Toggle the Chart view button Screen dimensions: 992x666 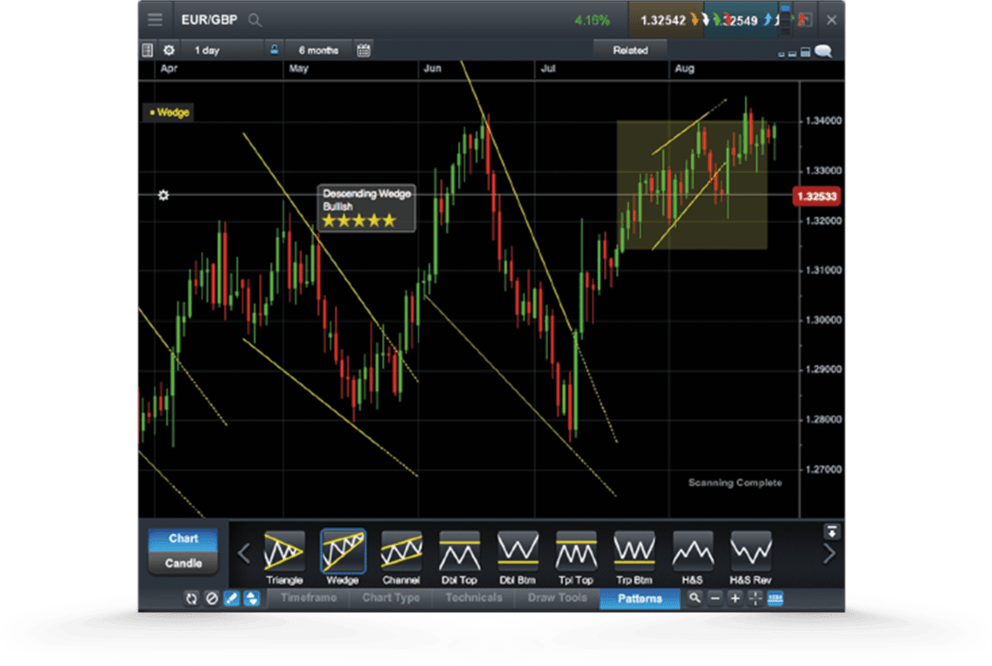pyautogui.click(x=183, y=539)
